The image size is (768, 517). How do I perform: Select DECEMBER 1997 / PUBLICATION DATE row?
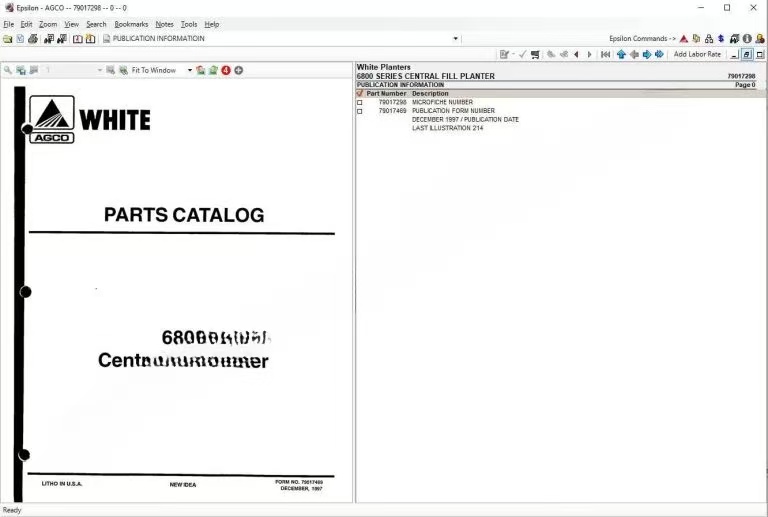click(465, 119)
